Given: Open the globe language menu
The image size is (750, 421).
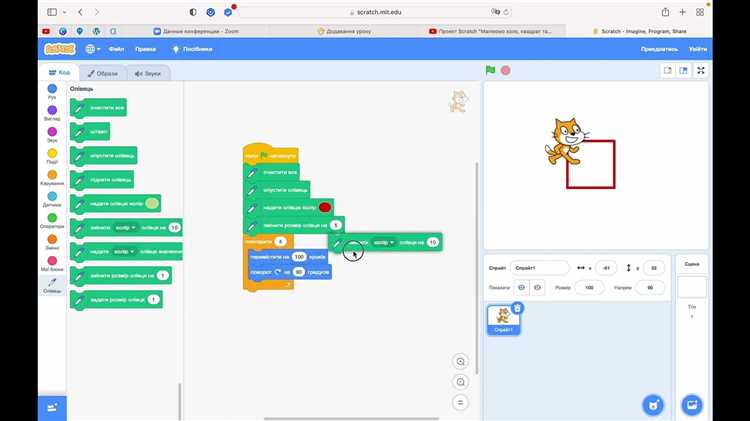Looking at the screenshot, I should click(92, 49).
